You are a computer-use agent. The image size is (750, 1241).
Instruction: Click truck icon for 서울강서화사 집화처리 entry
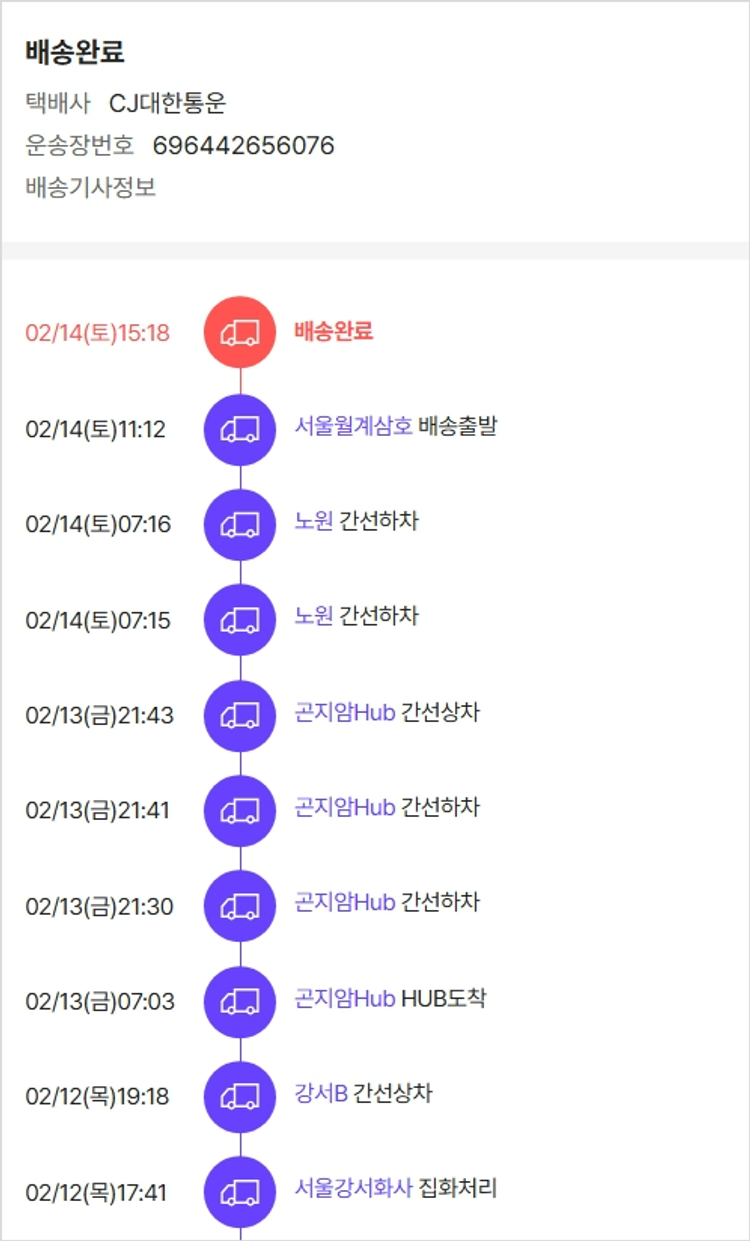(240, 1192)
